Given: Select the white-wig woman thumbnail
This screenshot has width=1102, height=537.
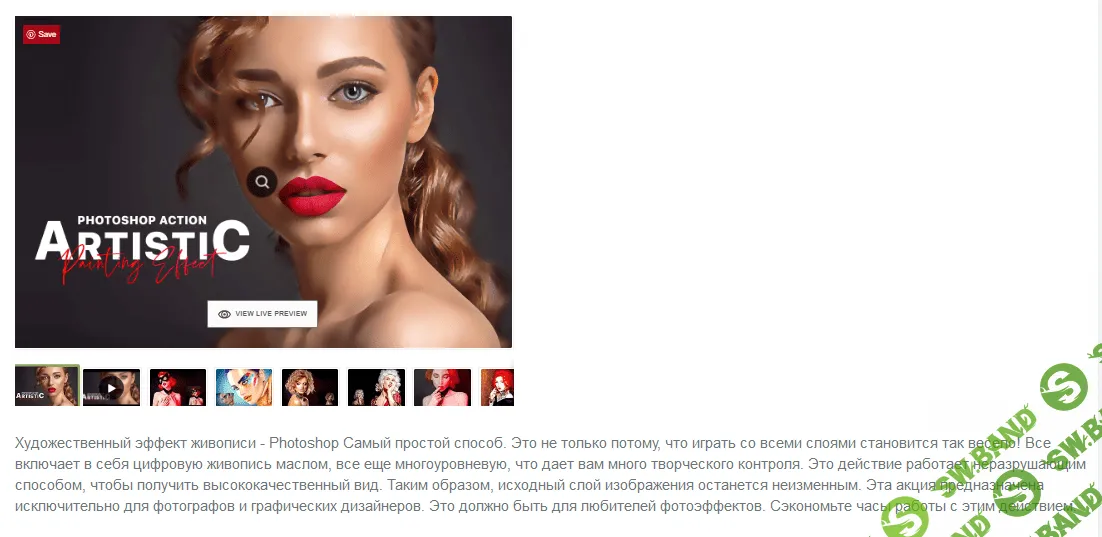Looking at the screenshot, I should pyautogui.click(x=377, y=387).
